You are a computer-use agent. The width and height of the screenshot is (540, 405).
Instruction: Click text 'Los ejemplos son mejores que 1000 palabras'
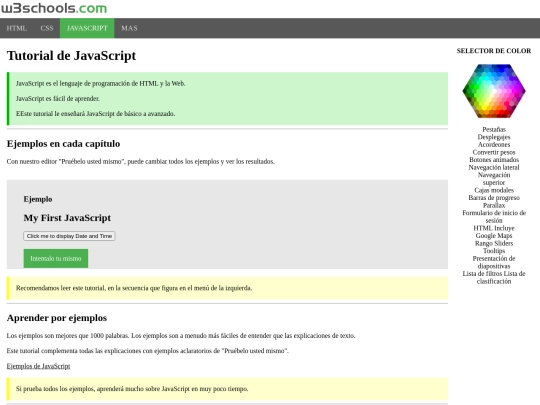pyautogui.click(x=68, y=336)
